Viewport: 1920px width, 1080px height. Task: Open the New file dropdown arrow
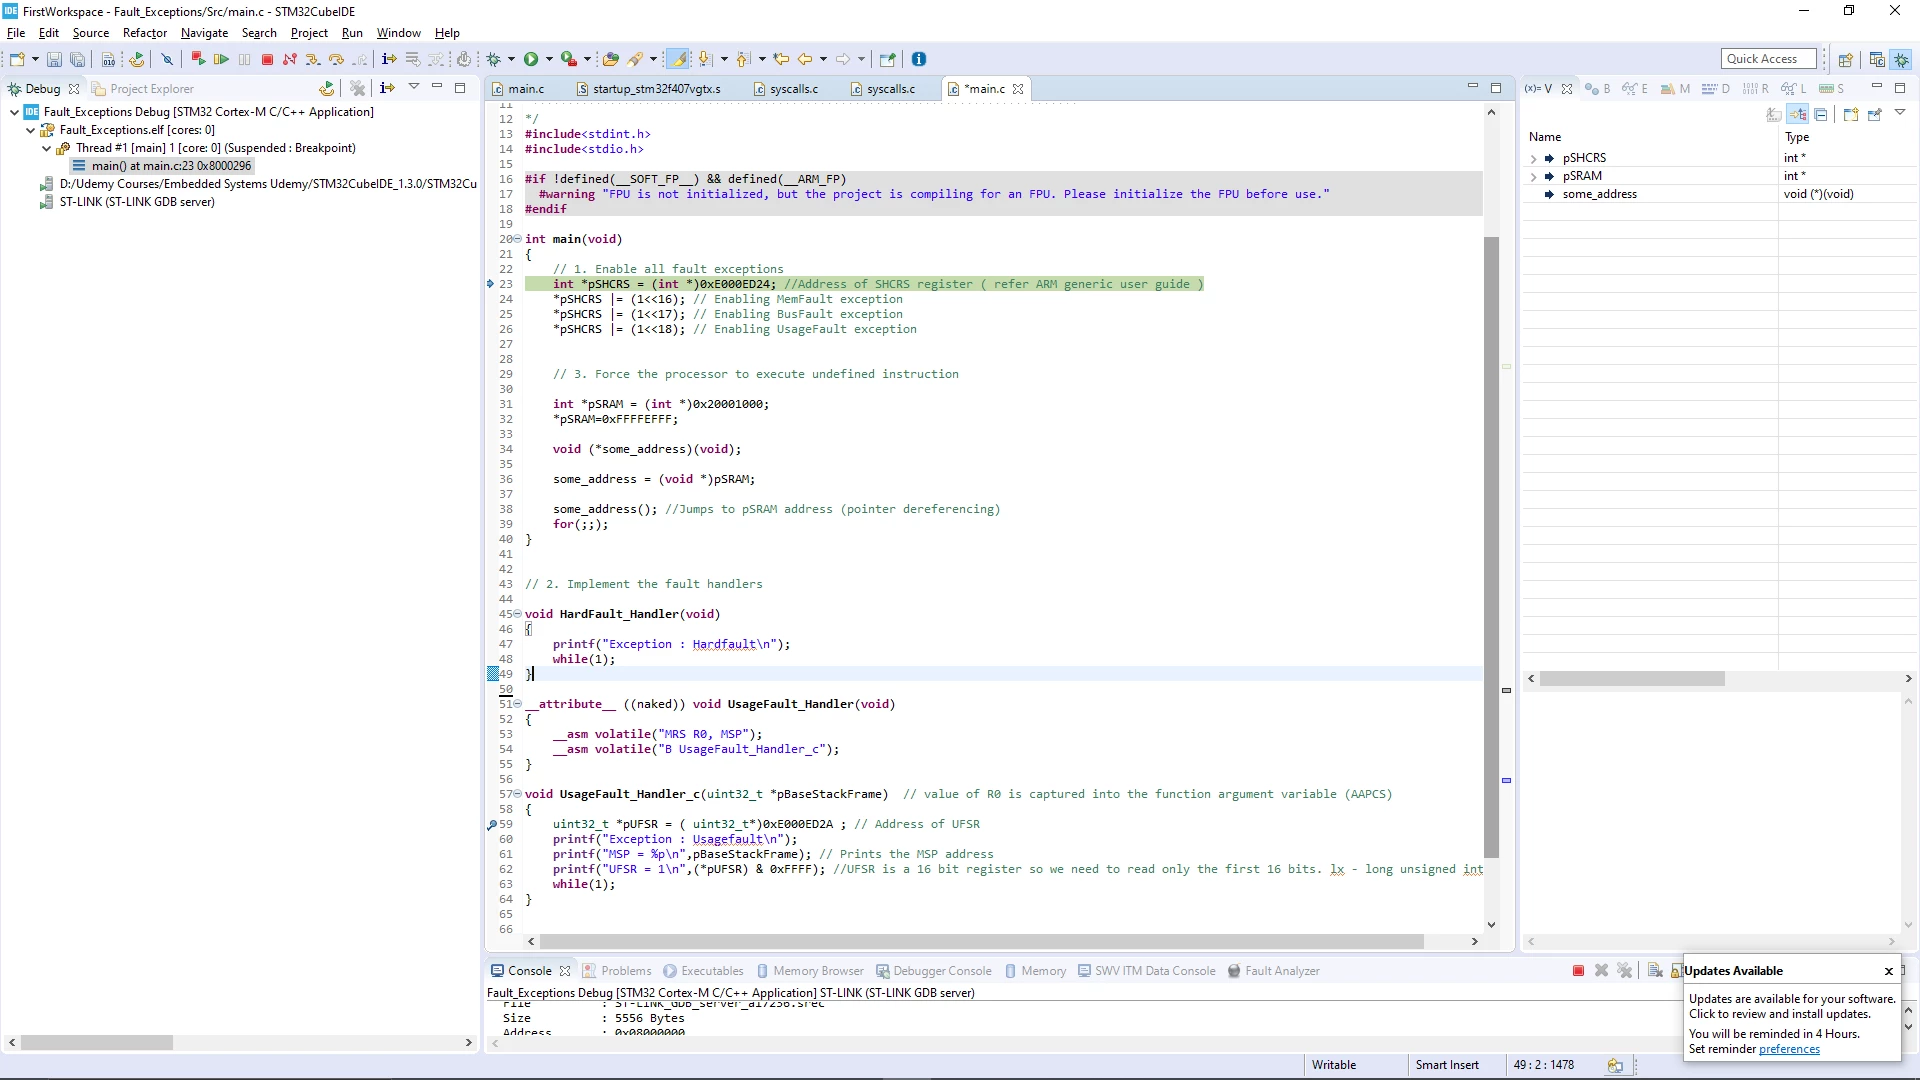(35, 60)
